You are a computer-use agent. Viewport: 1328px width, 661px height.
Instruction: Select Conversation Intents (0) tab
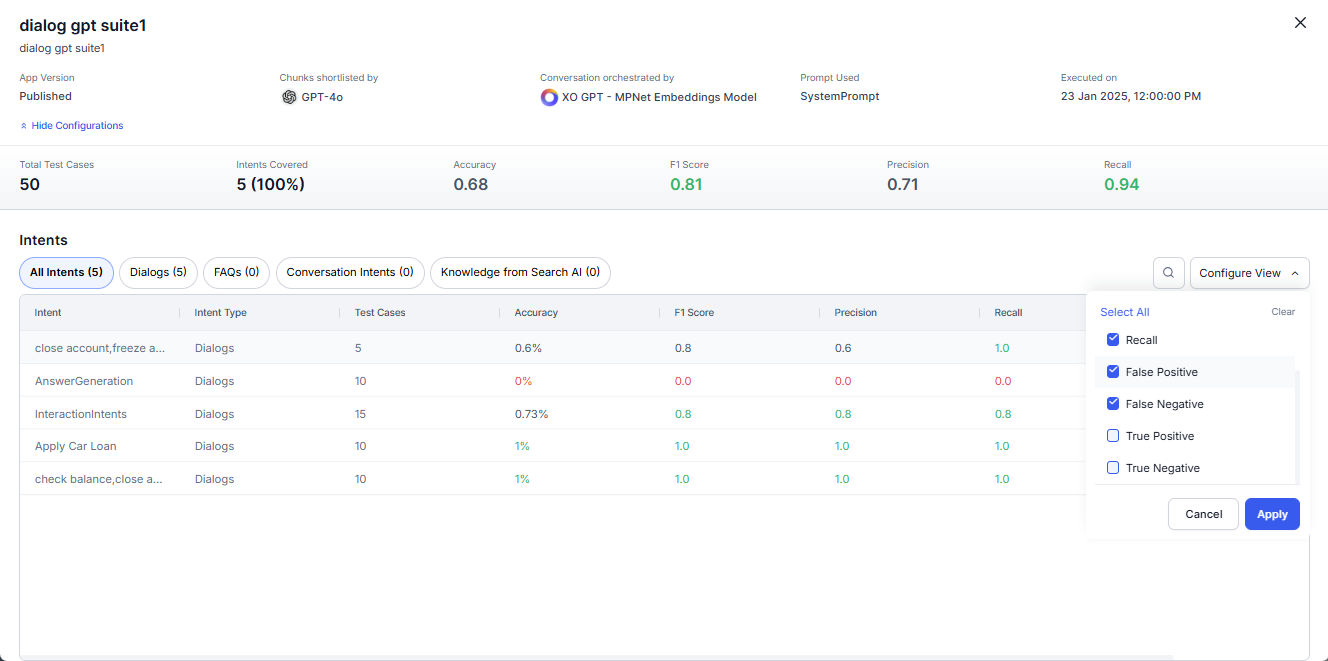tap(350, 272)
